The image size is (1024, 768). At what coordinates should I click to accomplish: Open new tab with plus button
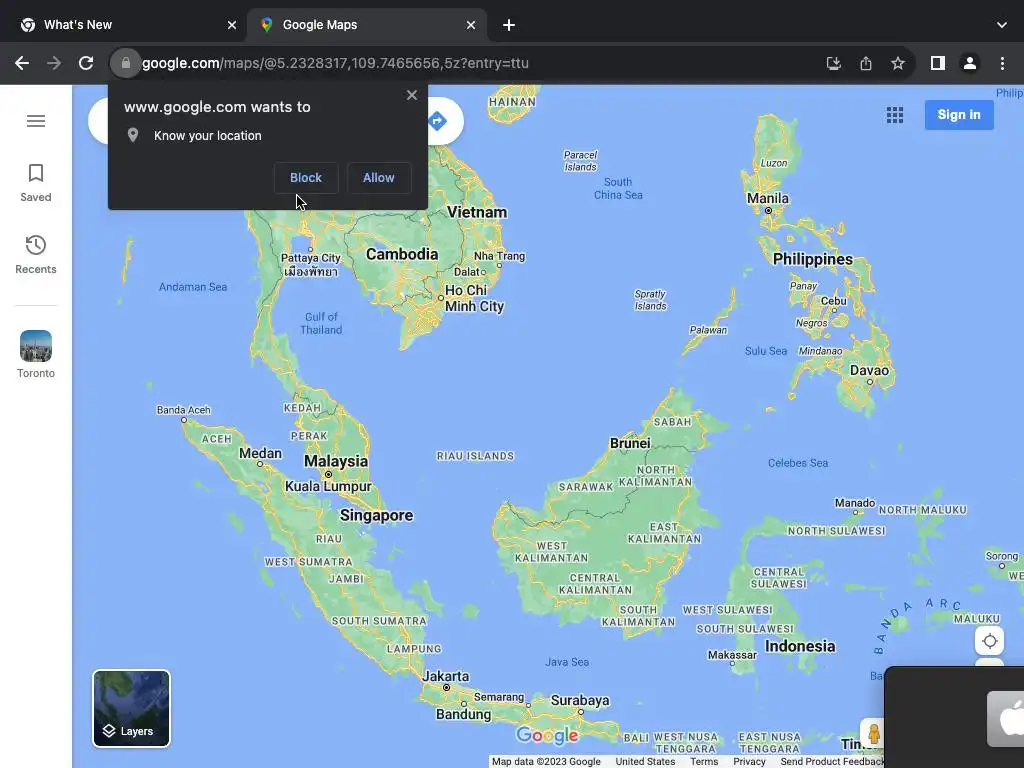click(509, 25)
